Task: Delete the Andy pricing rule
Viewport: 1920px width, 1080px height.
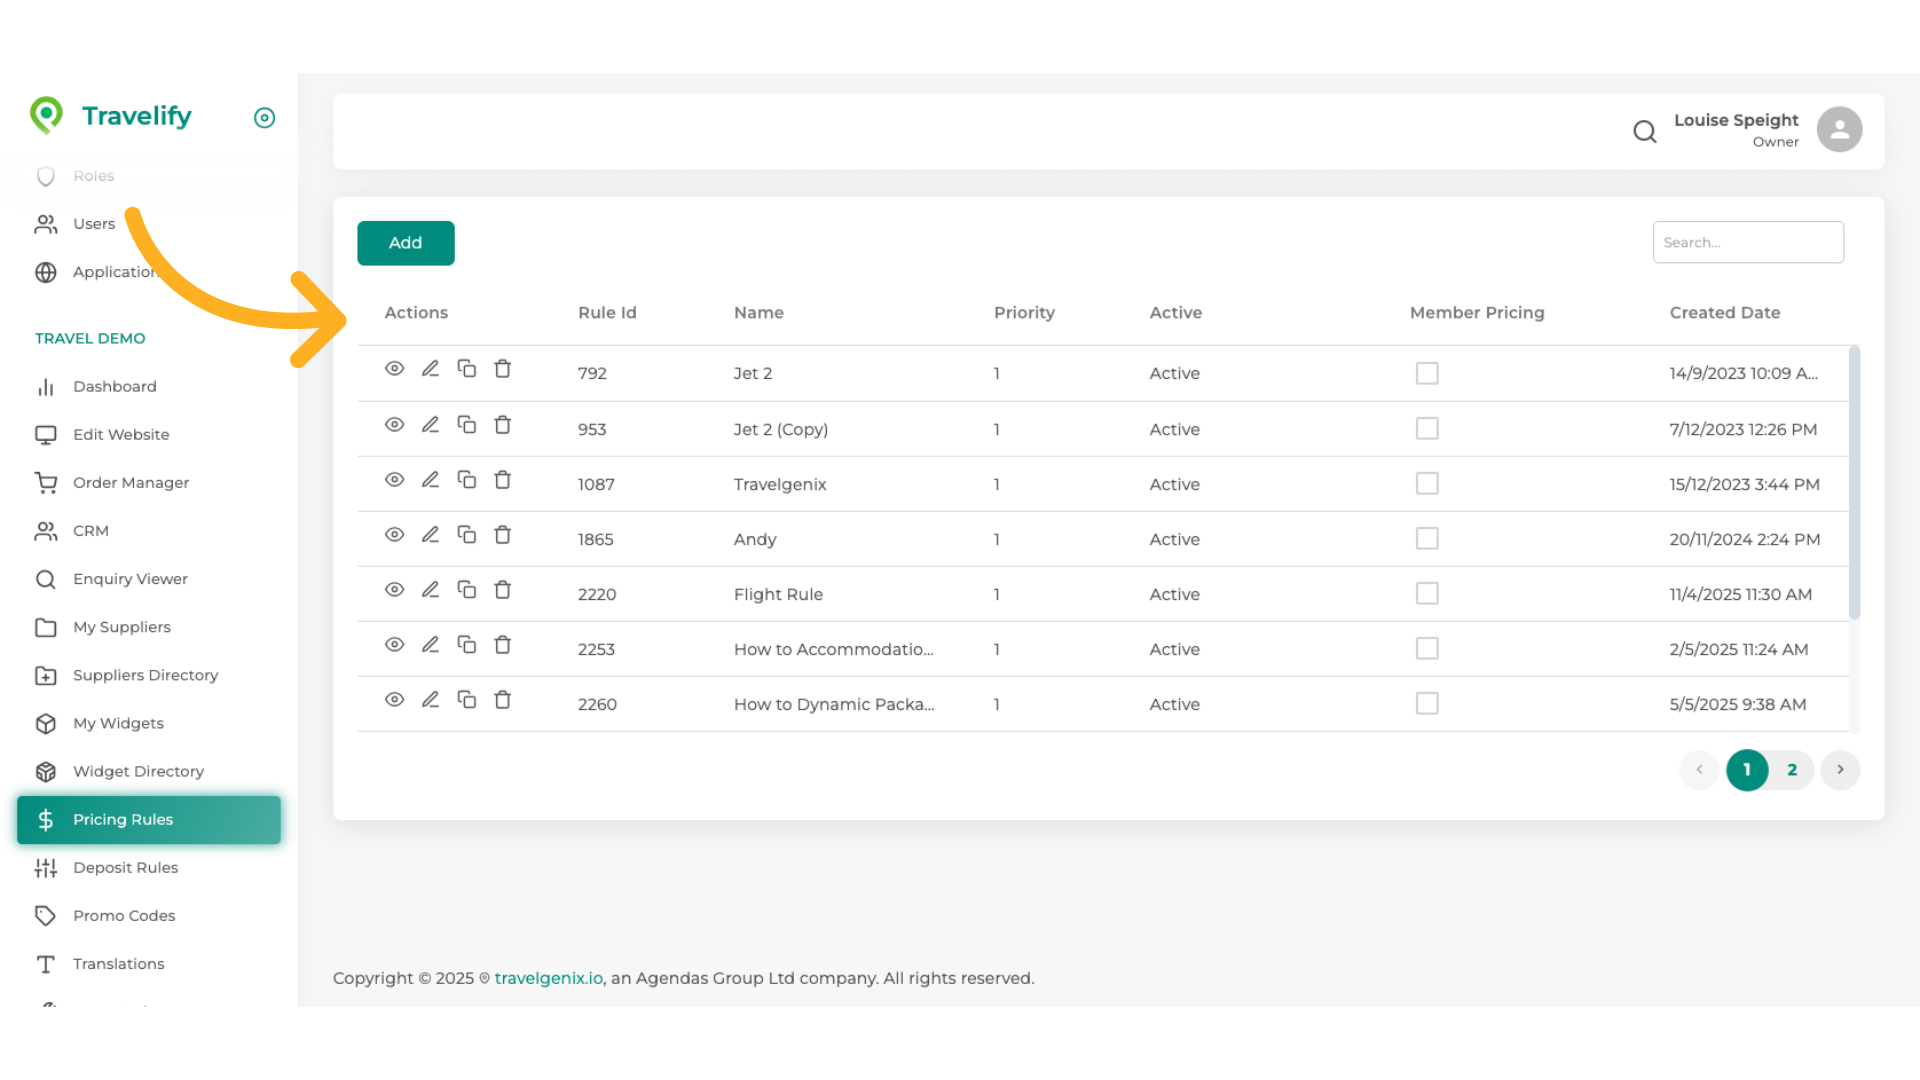Action: coord(503,535)
